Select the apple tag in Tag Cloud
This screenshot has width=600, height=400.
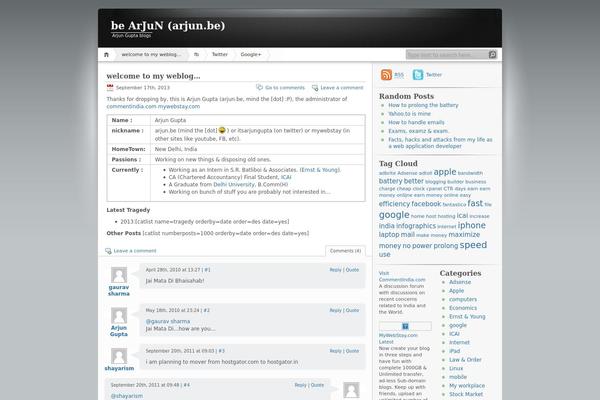tap(445, 172)
